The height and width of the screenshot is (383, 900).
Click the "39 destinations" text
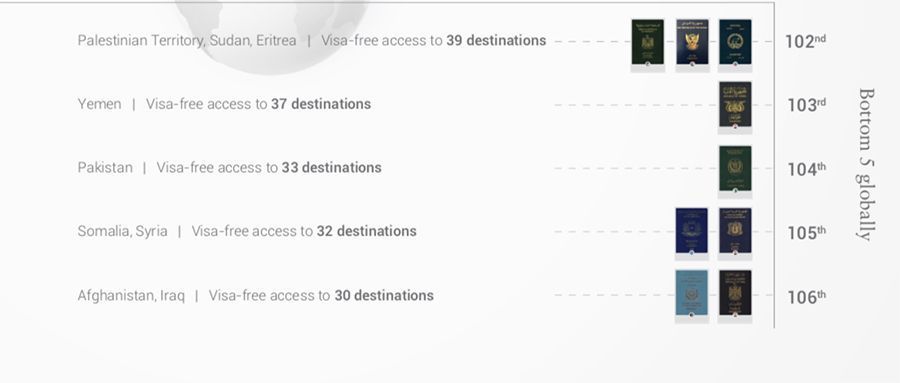[x=496, y=40]
